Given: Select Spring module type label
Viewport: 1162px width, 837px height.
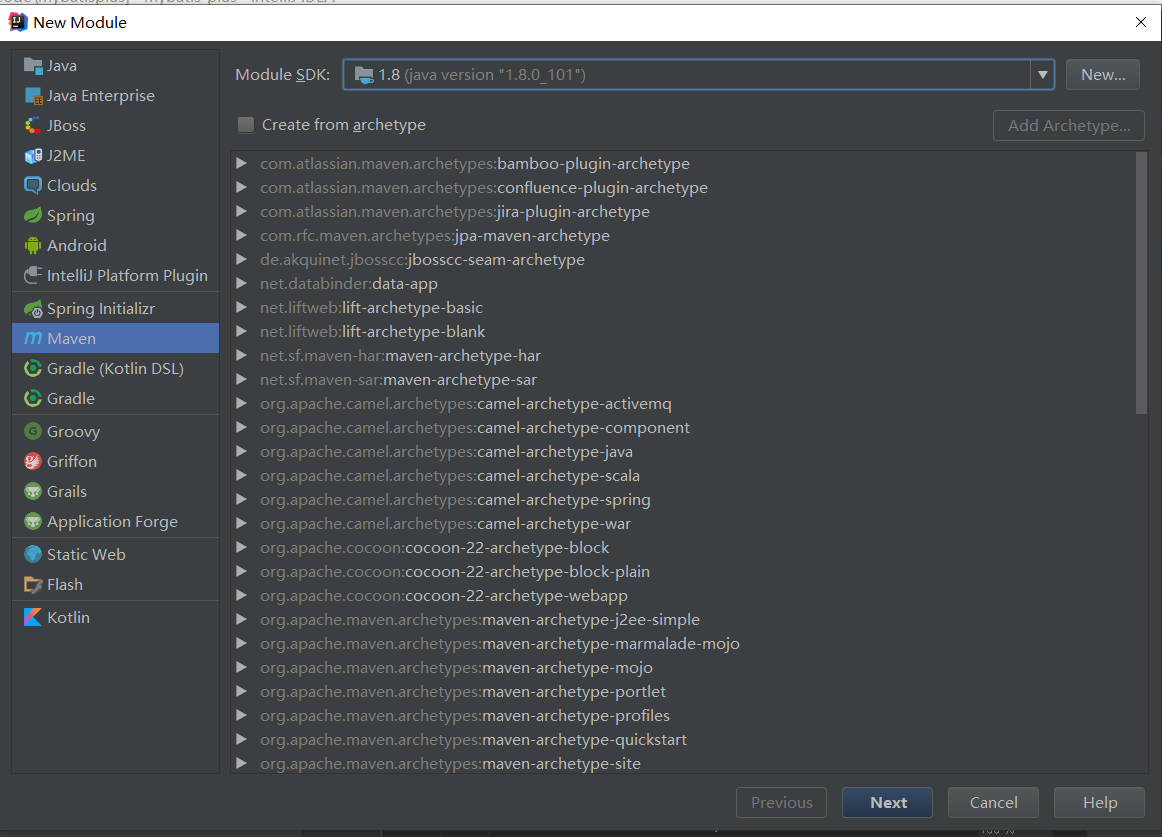Looking at the screenshot, I should click(70, 216).
